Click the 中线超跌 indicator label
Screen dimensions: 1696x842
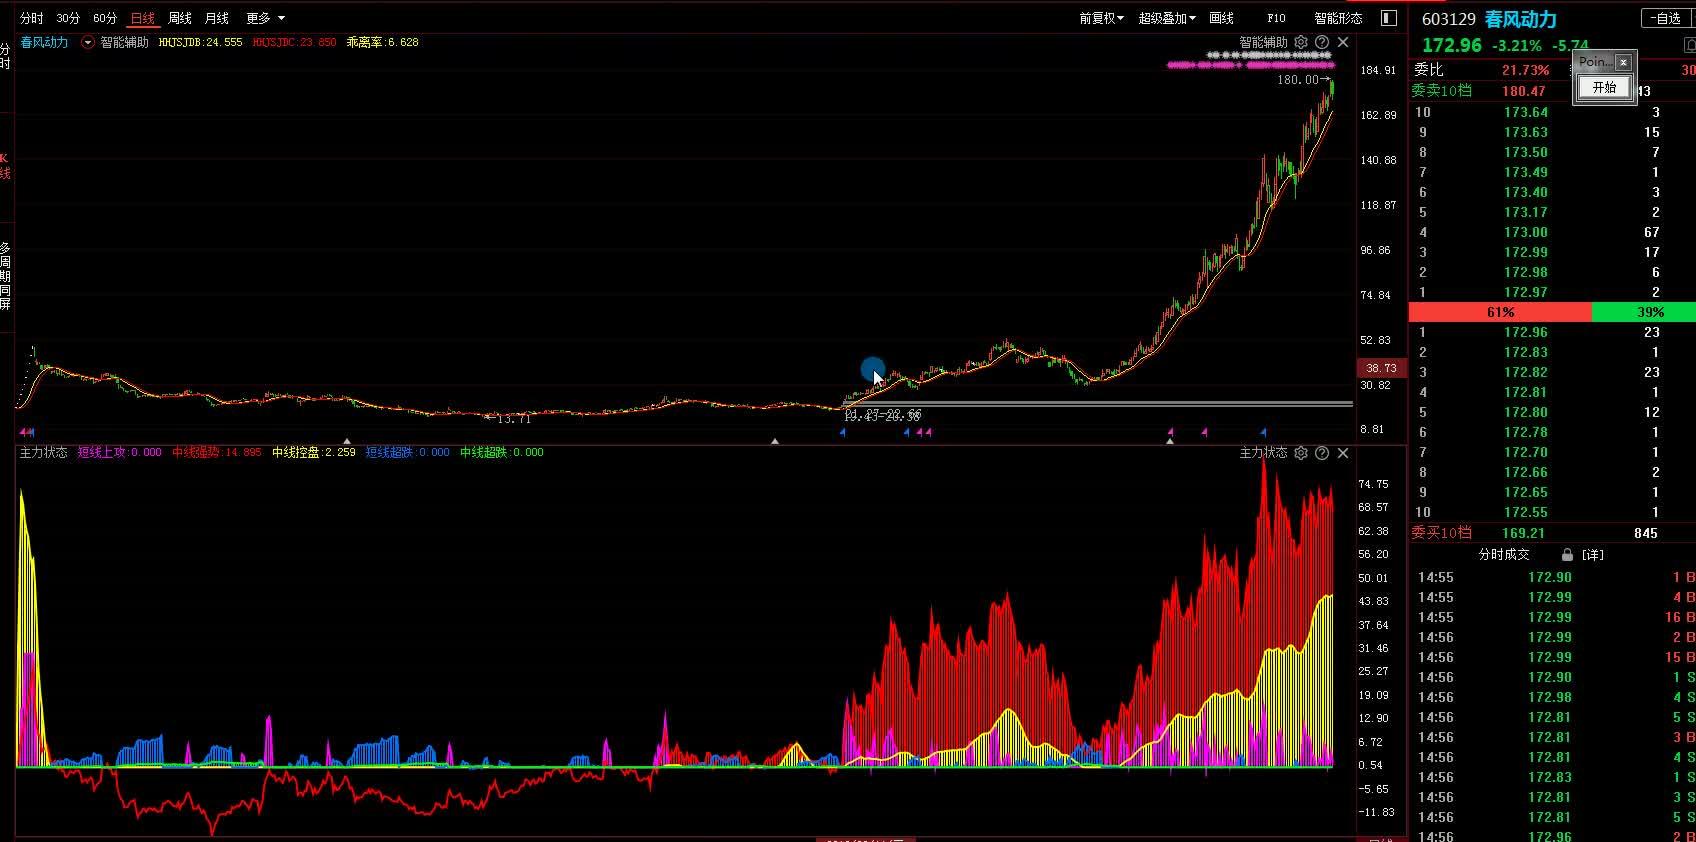(x=501, y=453)
